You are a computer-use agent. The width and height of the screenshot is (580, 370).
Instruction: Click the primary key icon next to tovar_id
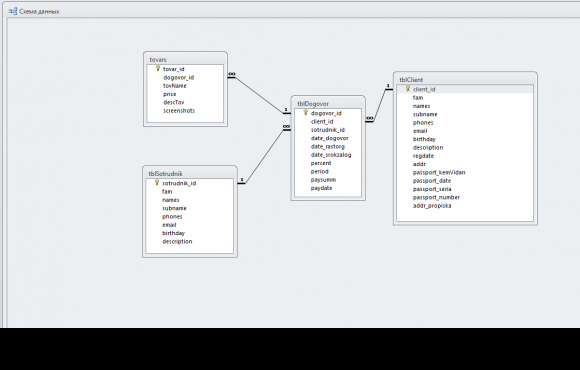click(158, 68)
